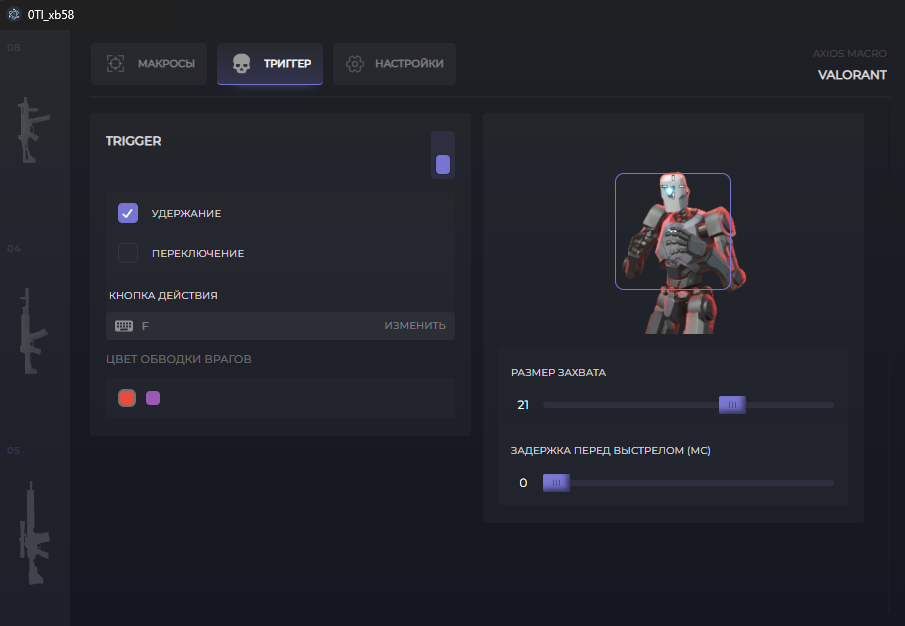Viewport: 905px width, 626px height.
Task: Enable the Переключение checkbox
Action: click(x=128, y=253)
